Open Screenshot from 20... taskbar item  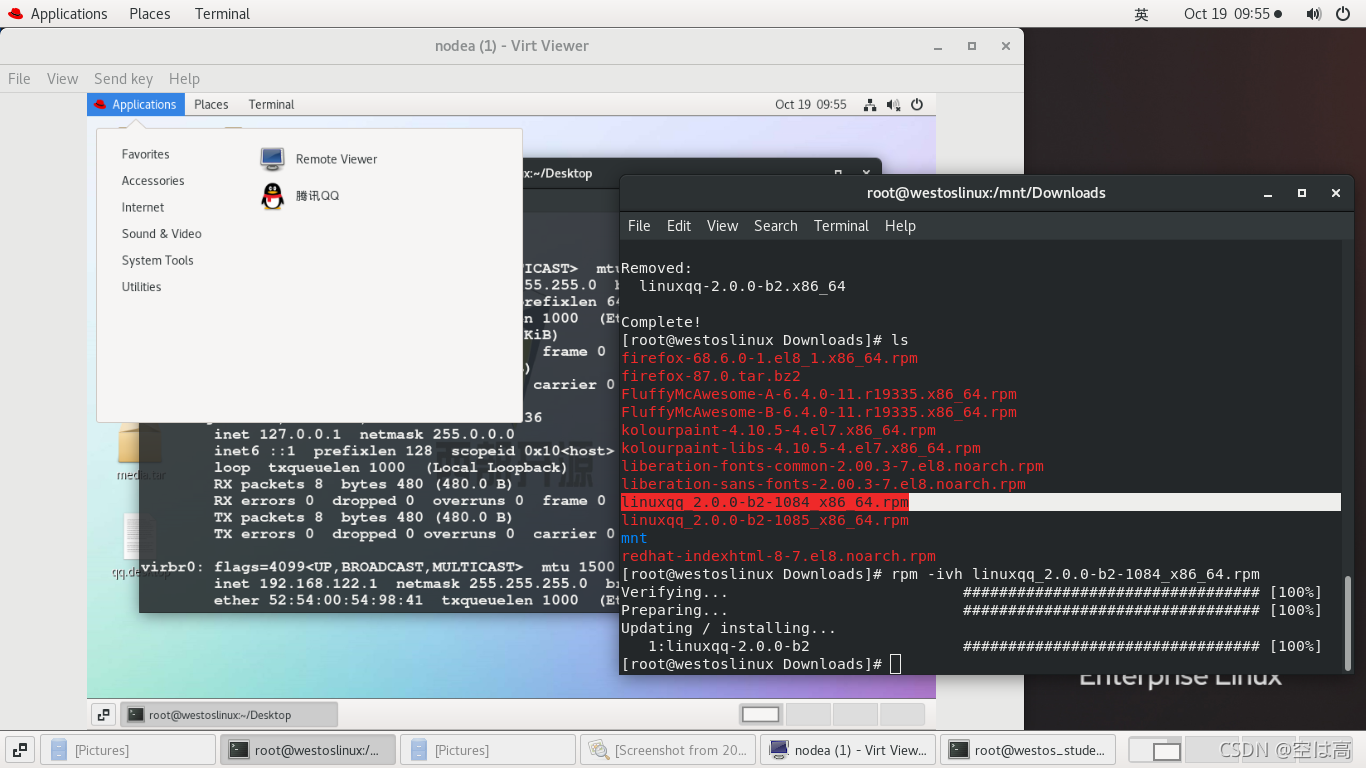tap(668, 750)
